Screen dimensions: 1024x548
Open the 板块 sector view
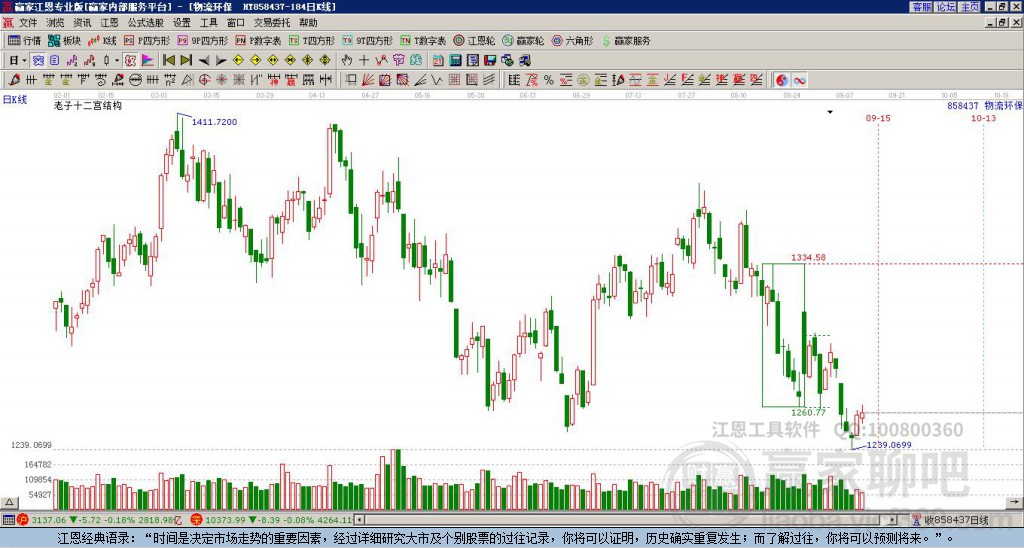coord(64,40)
